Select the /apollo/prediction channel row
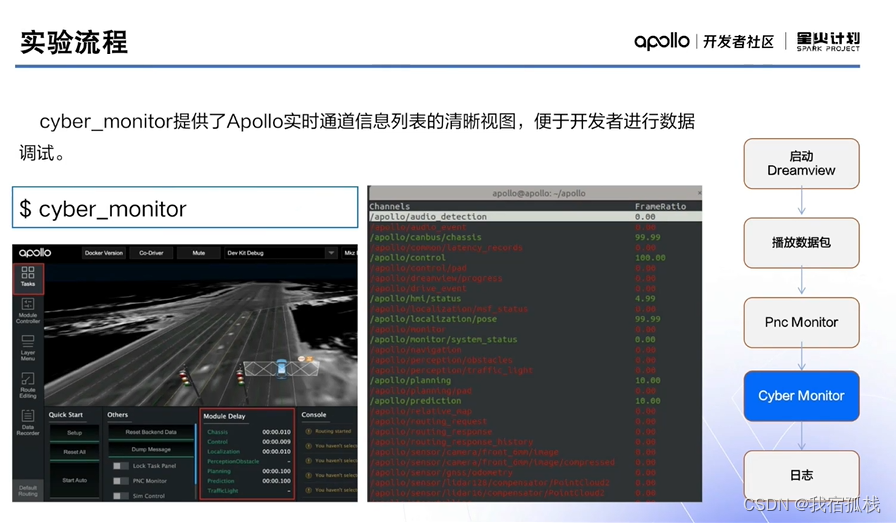 coord(535,401)
